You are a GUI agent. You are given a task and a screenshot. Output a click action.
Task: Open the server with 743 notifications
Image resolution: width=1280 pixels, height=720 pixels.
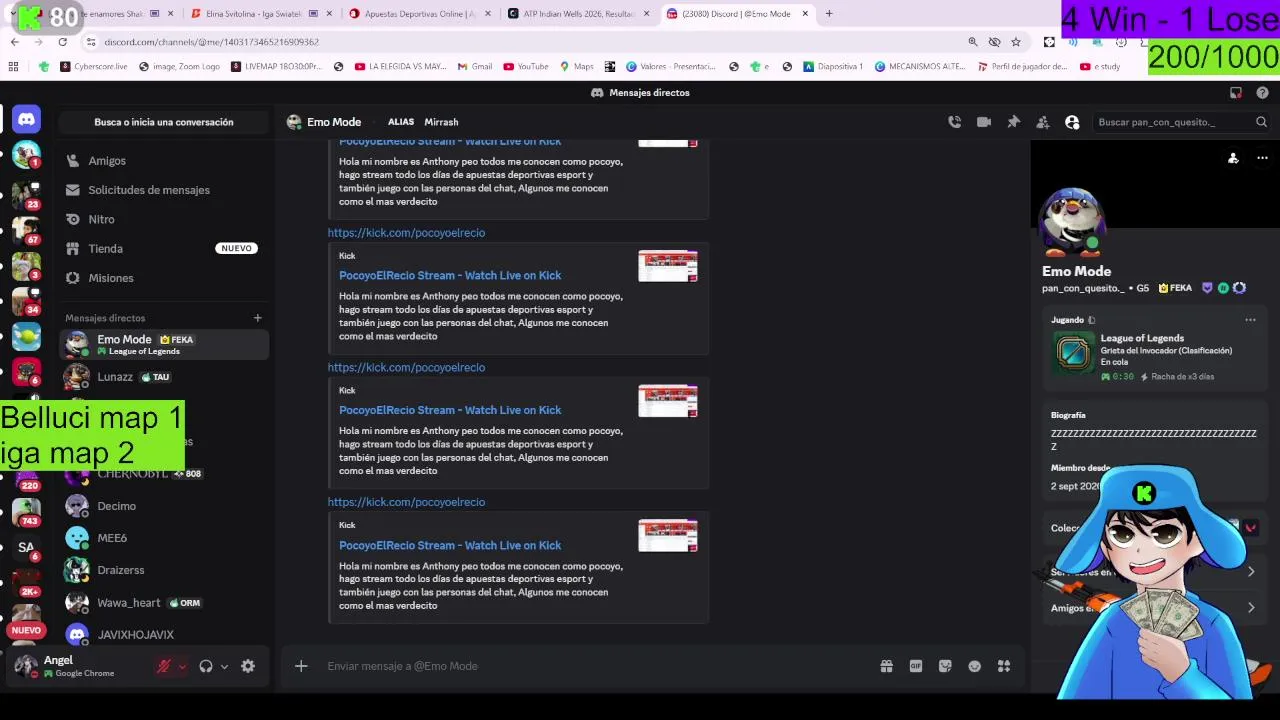click(26, 511)
